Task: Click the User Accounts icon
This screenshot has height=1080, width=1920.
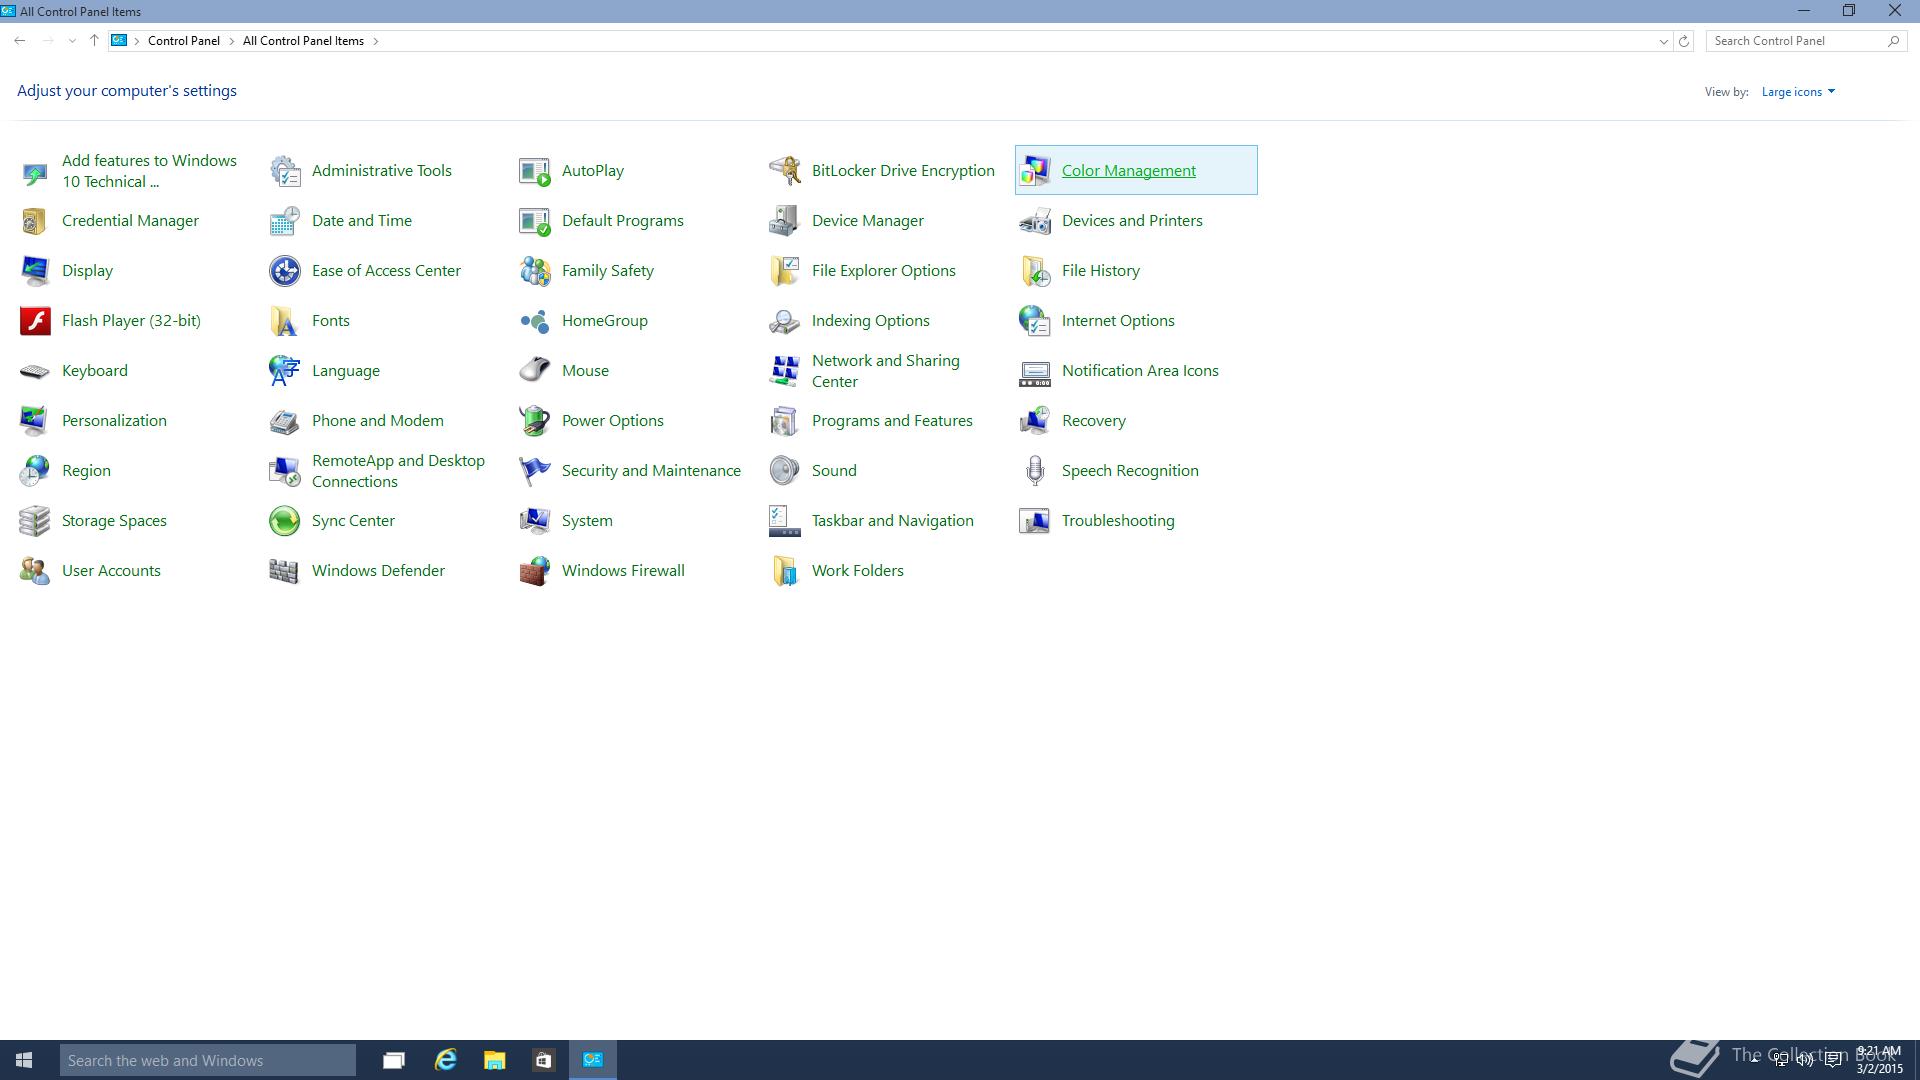Action: pos(35,571)
